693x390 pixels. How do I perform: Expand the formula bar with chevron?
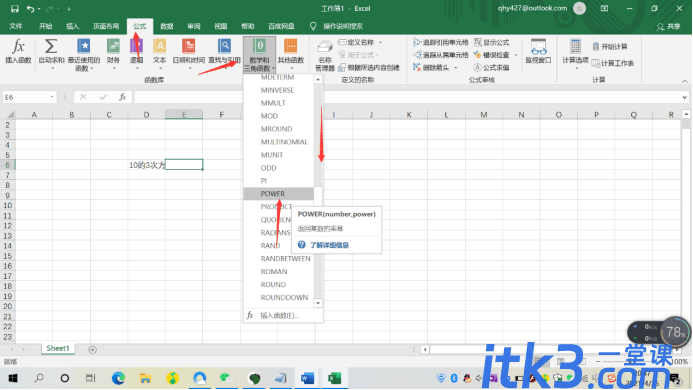click(685, 97)
